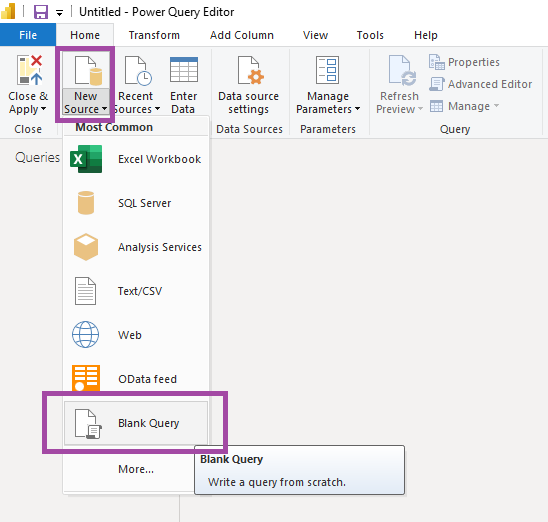Open the Help tab
This screenshot has height=522, width=548.
[426, 35]
